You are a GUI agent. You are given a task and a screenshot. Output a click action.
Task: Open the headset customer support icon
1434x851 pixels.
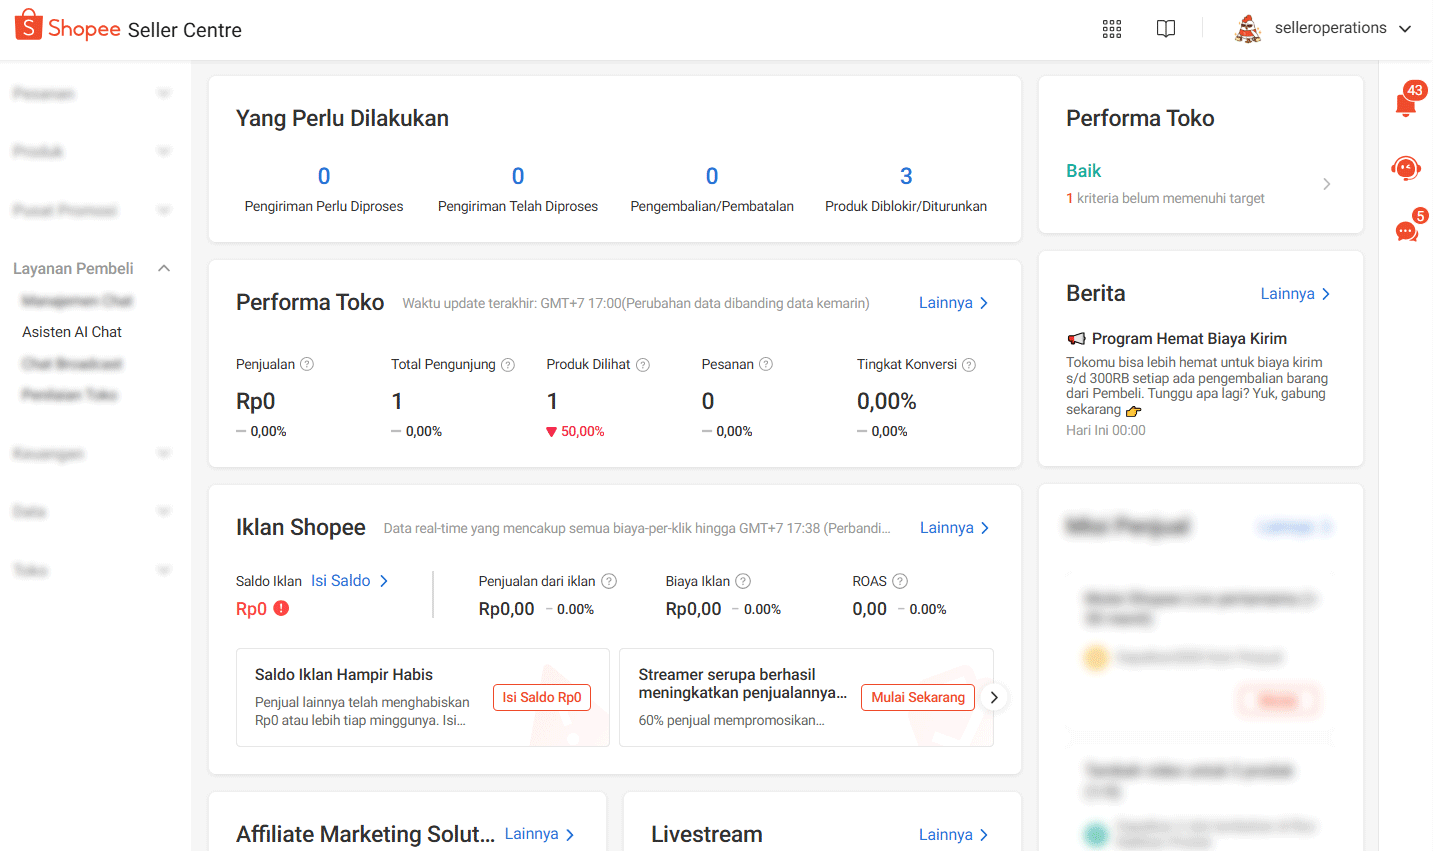click(x=1407, y=168)
